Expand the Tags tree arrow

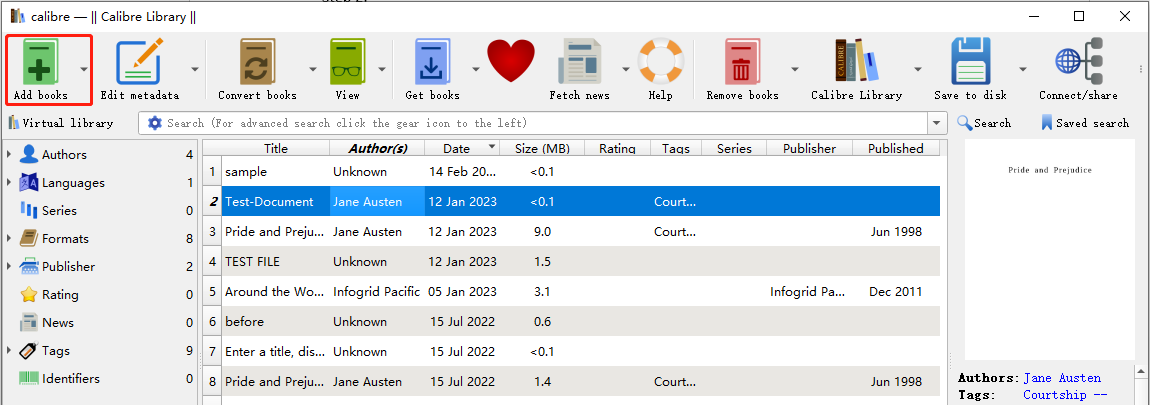tap(9, 351)
